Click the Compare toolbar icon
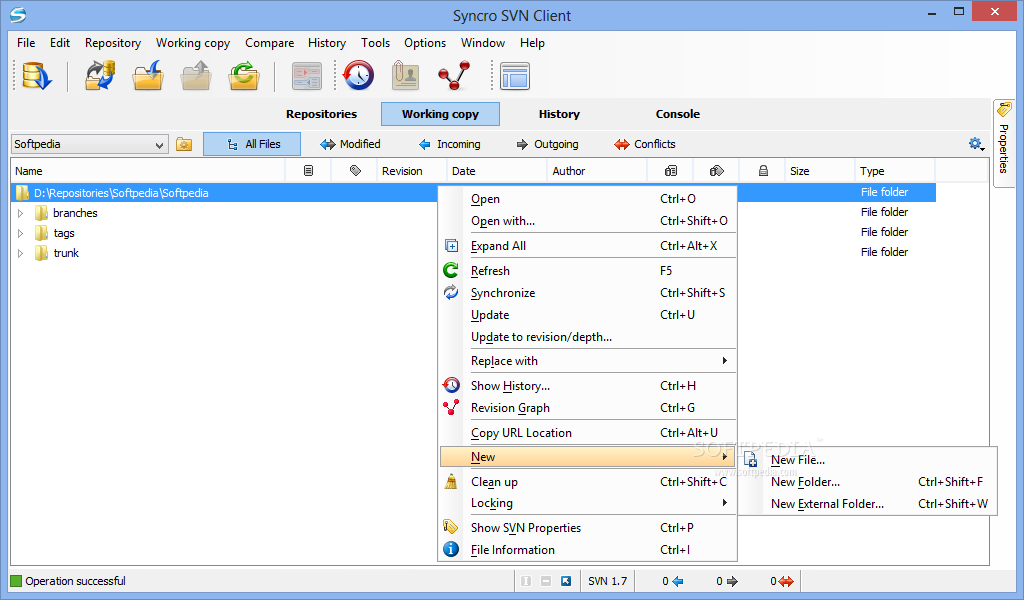The width and height of the screenshot is (1024, 600). click(306, 76)
